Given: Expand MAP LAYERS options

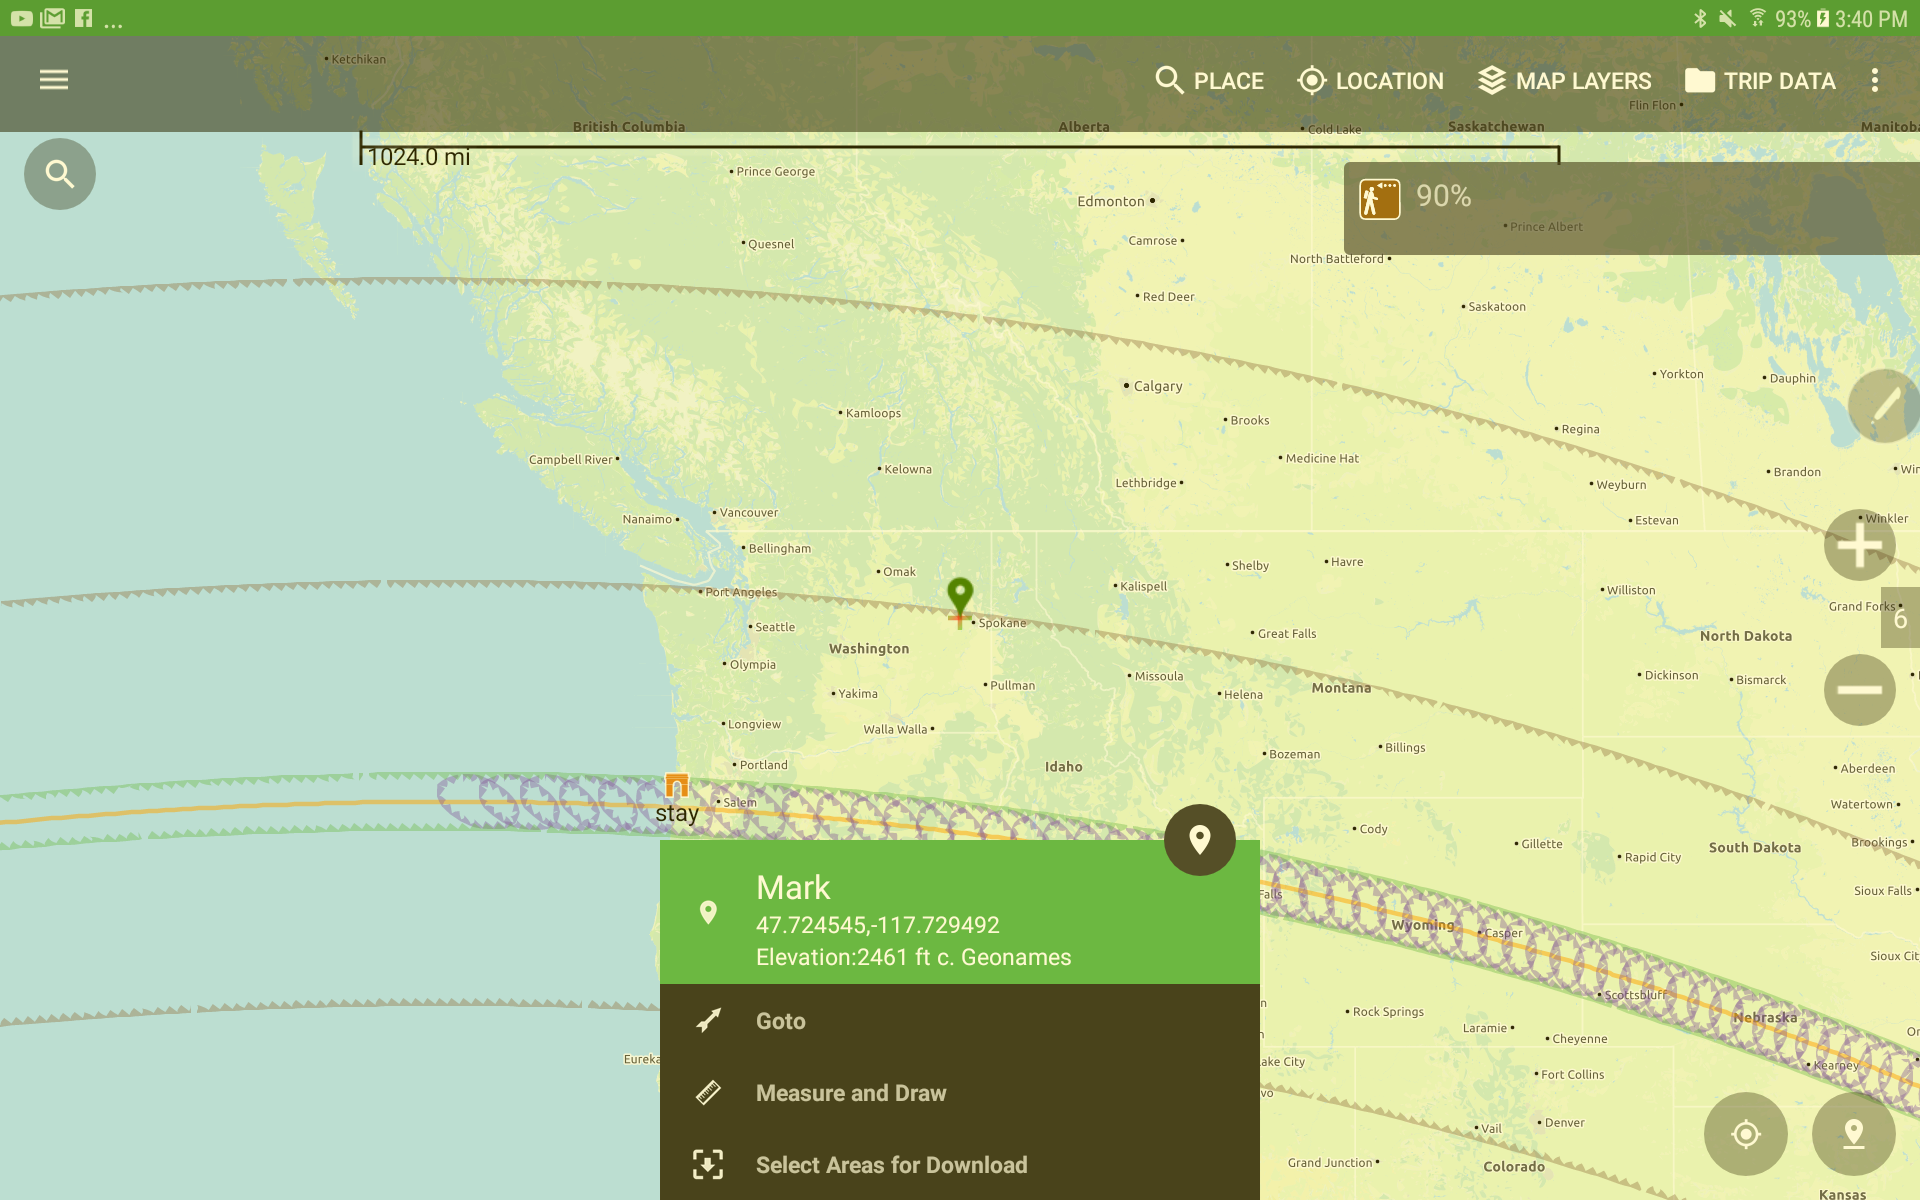Looking at the screenshot, I should point(1565,80).
